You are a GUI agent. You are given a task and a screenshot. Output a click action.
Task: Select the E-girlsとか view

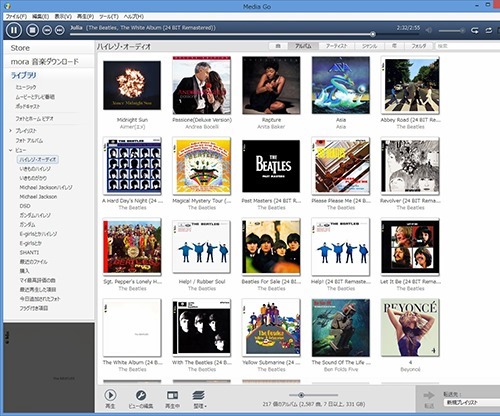coord(31,243)
